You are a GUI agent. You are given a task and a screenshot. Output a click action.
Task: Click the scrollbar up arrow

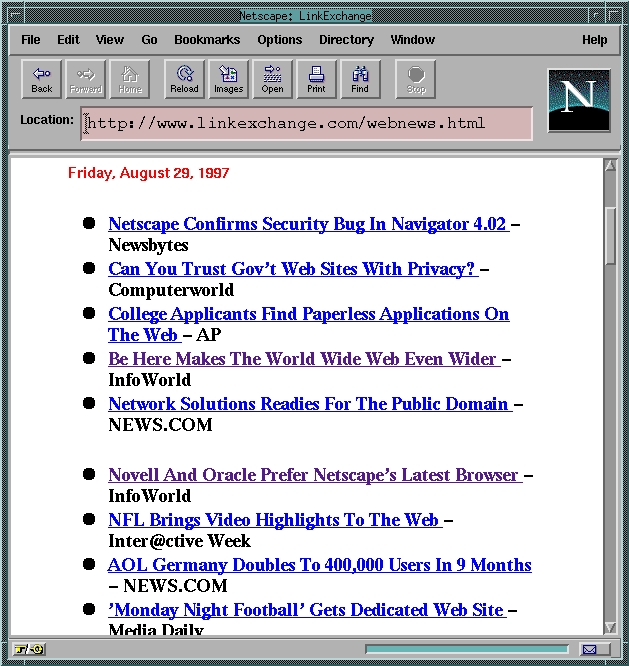point(611,166)
